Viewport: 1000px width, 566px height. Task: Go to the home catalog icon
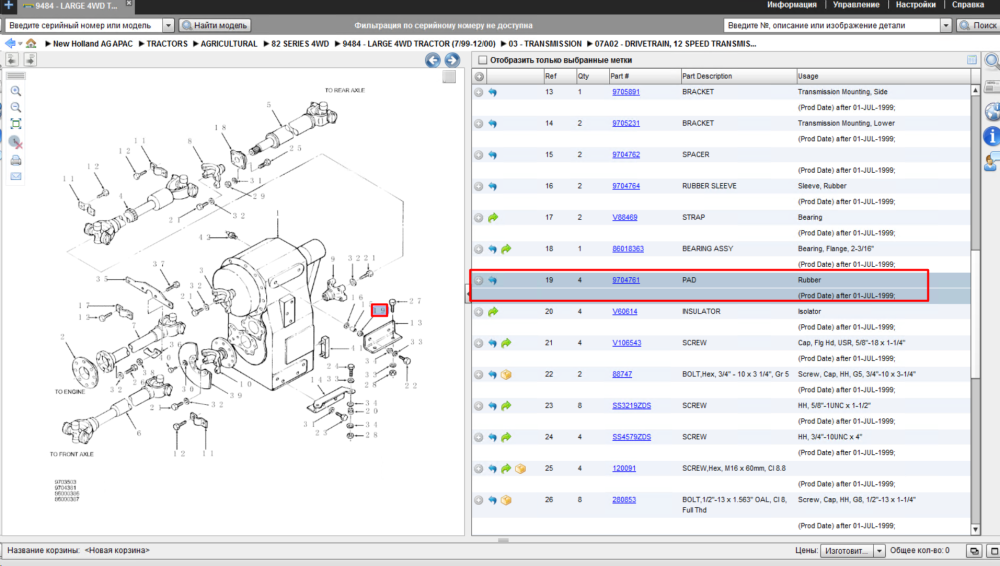[x=31, y=43]
